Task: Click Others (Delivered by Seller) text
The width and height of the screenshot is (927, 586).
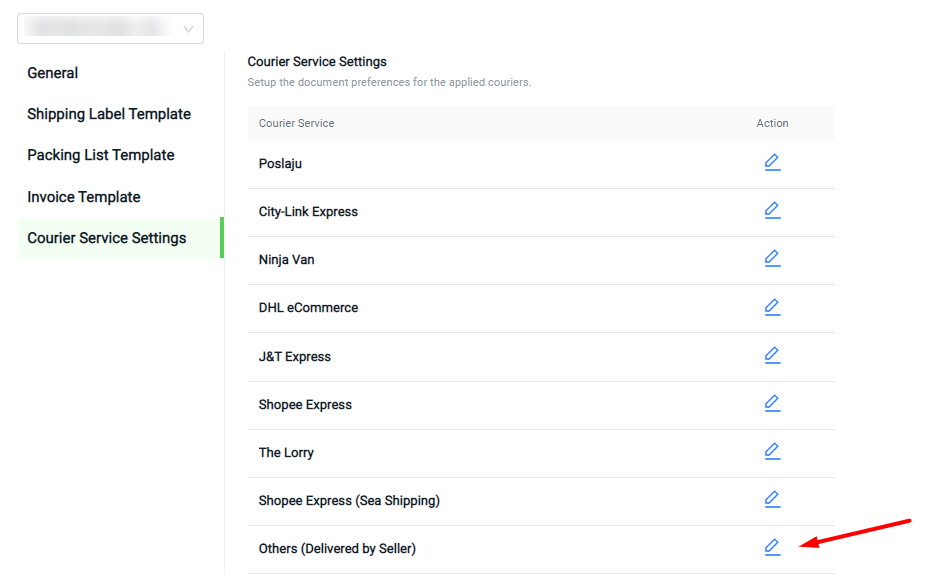Action: 337,548
